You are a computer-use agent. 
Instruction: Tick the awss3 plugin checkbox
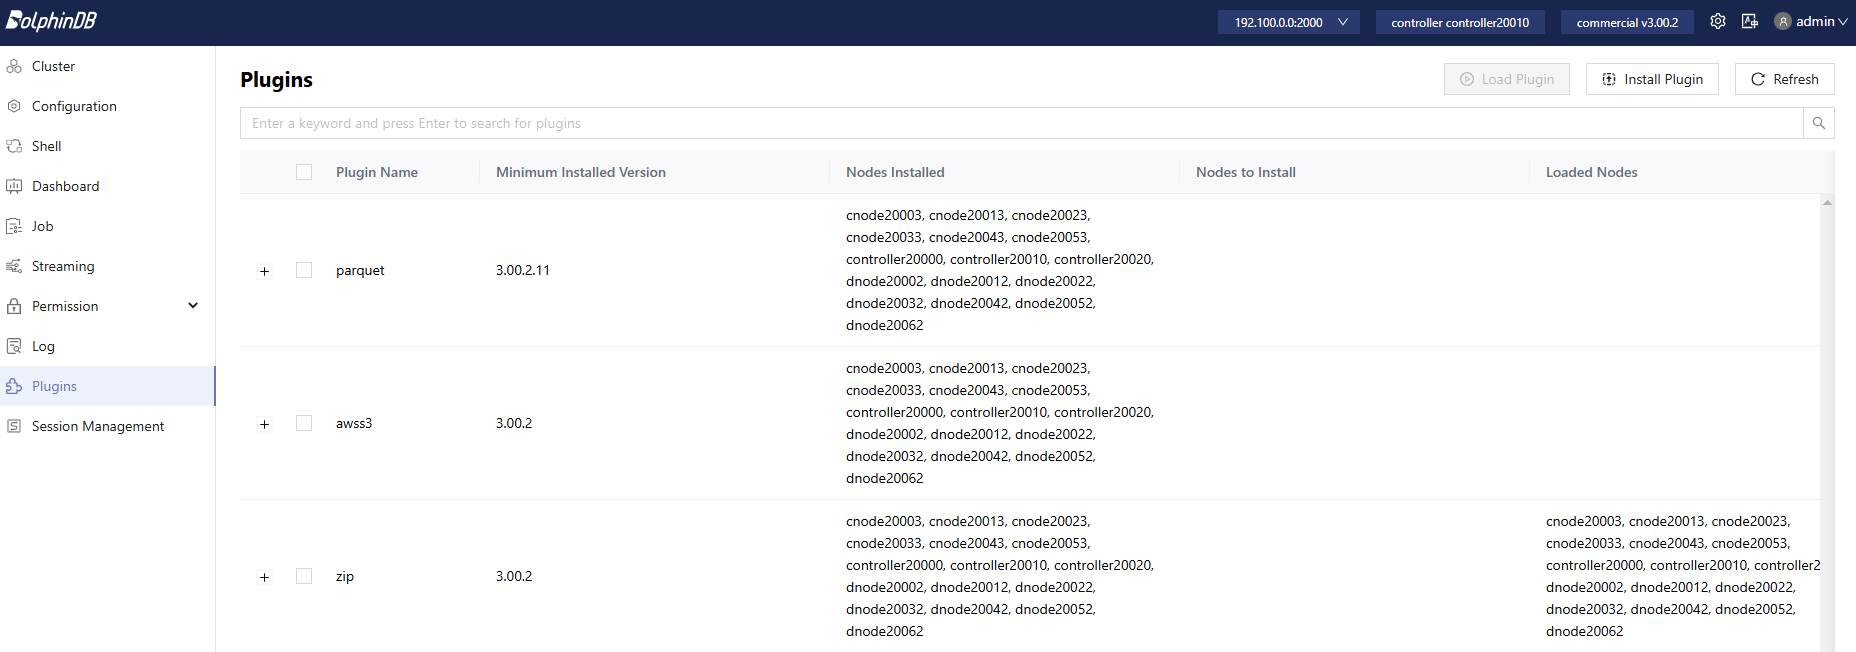(304, 423)
